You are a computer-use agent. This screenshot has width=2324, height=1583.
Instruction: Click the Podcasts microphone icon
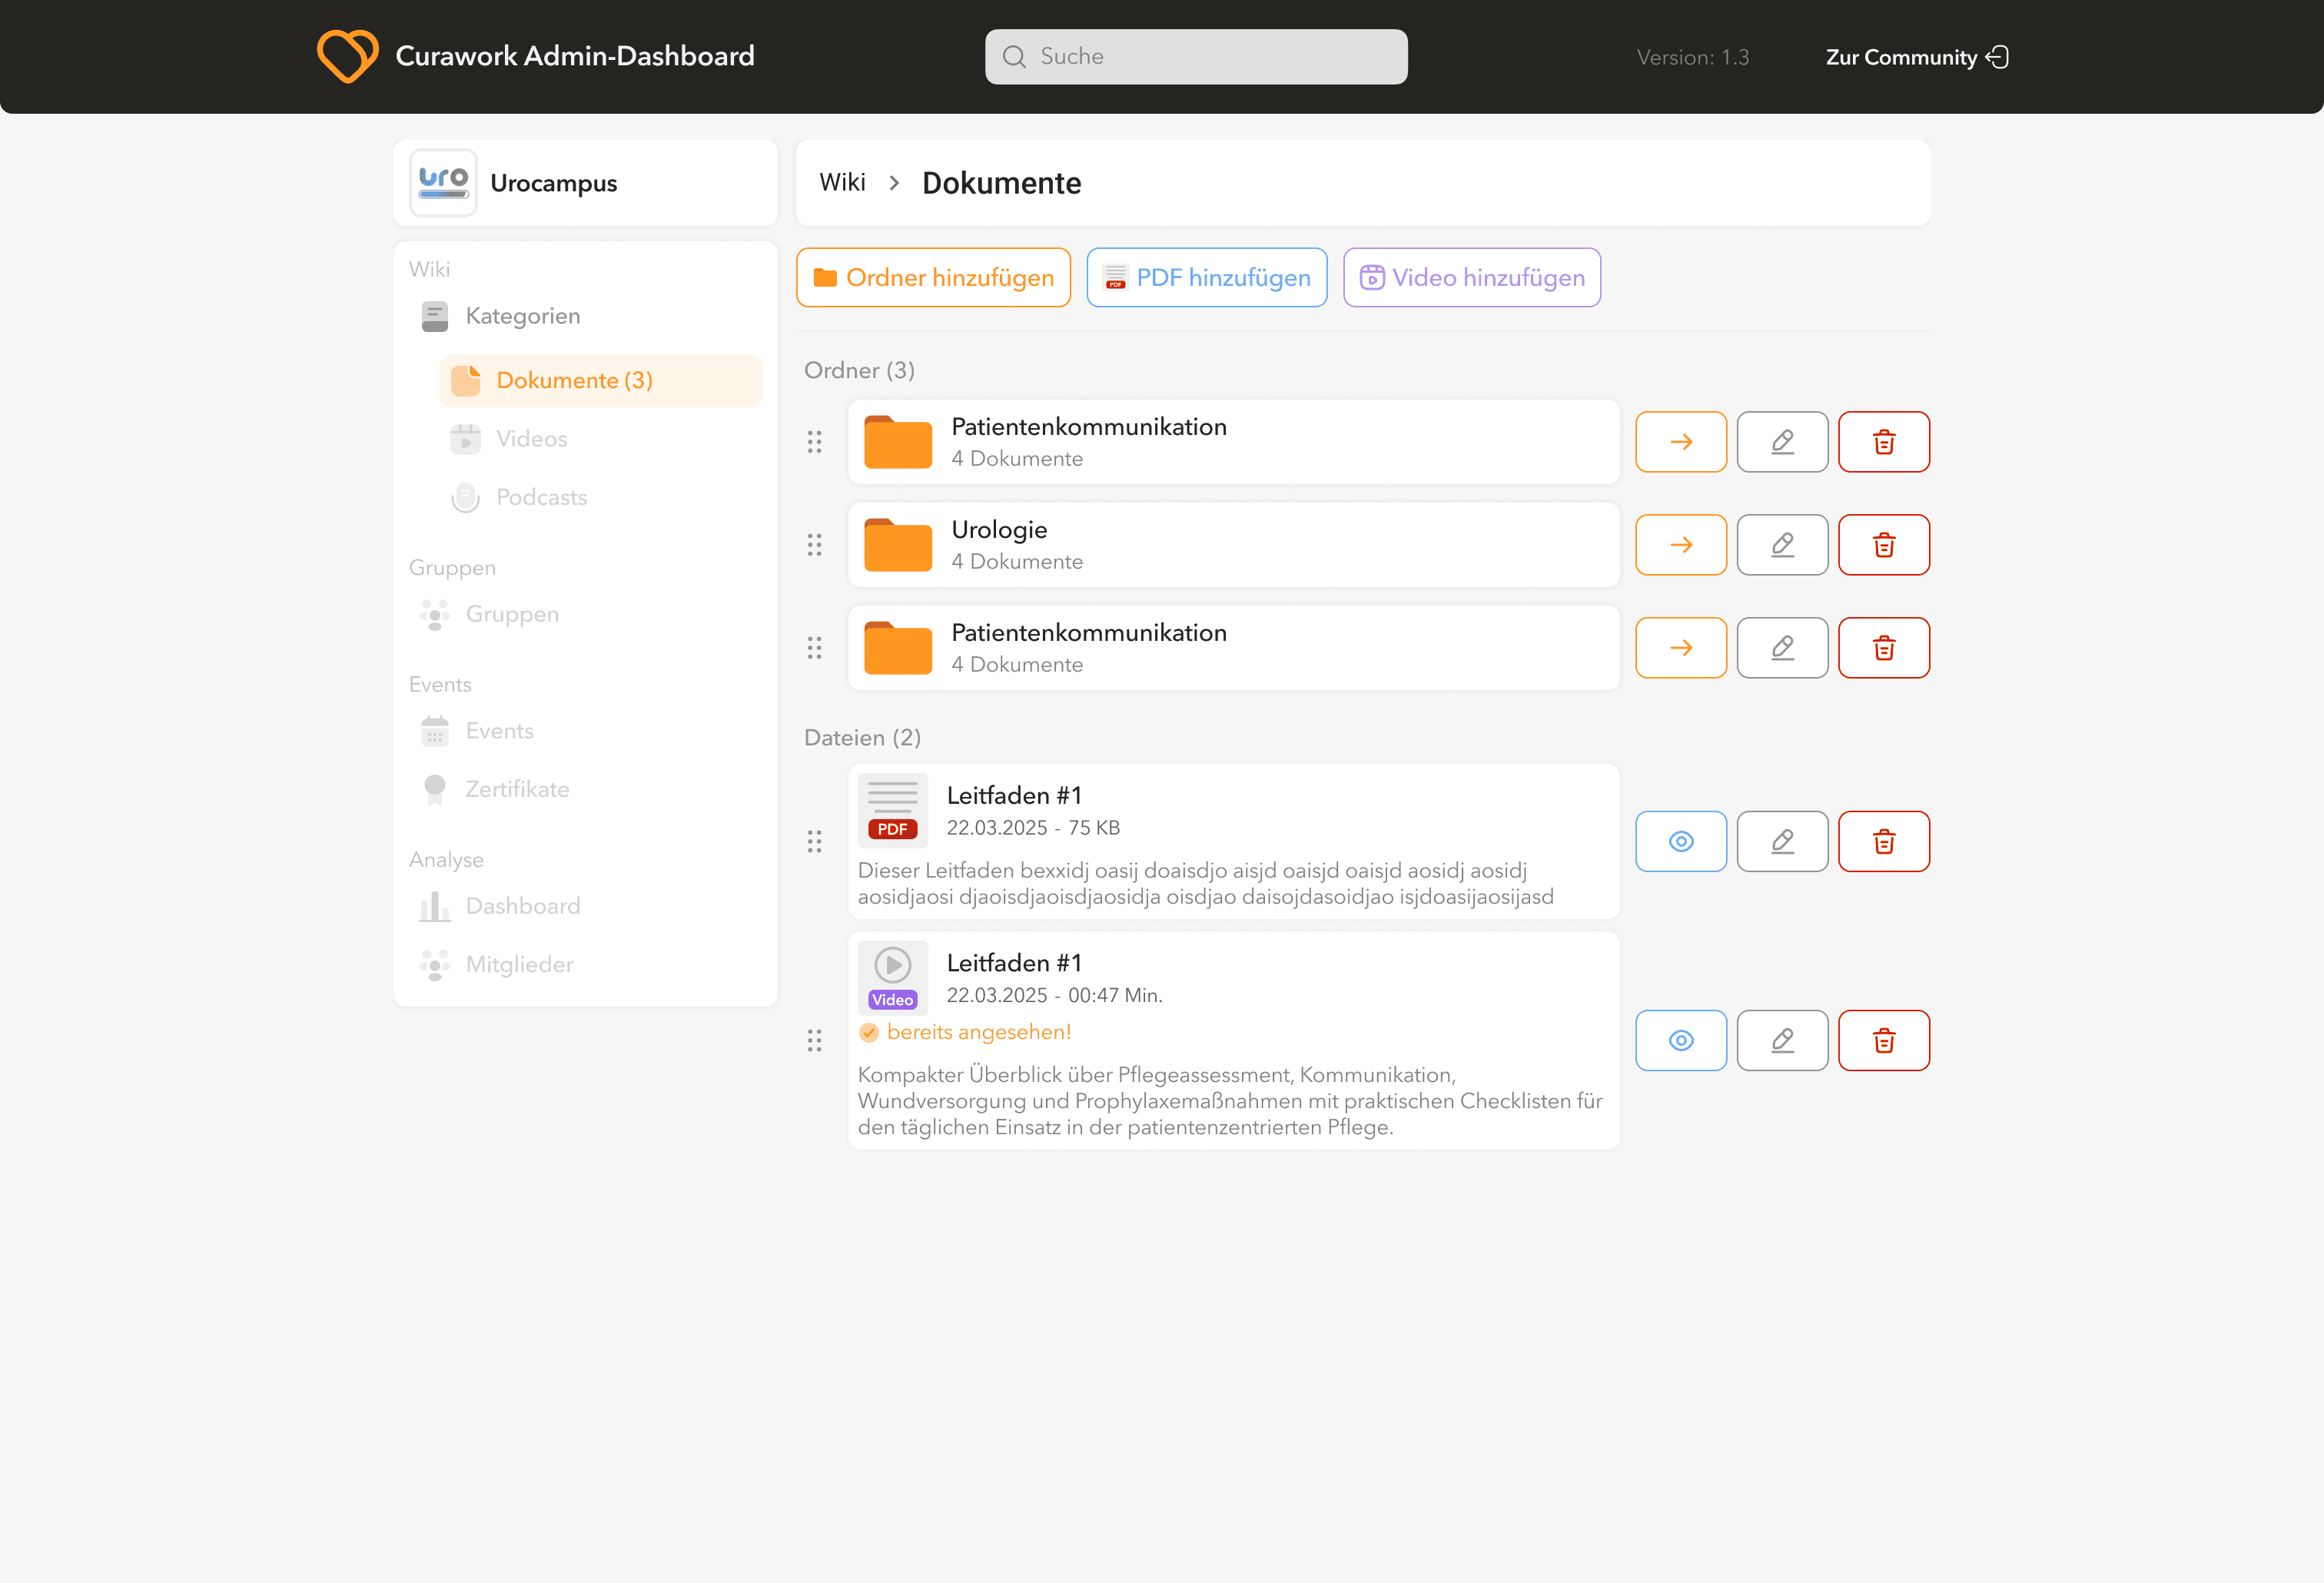tap(465, 497)
